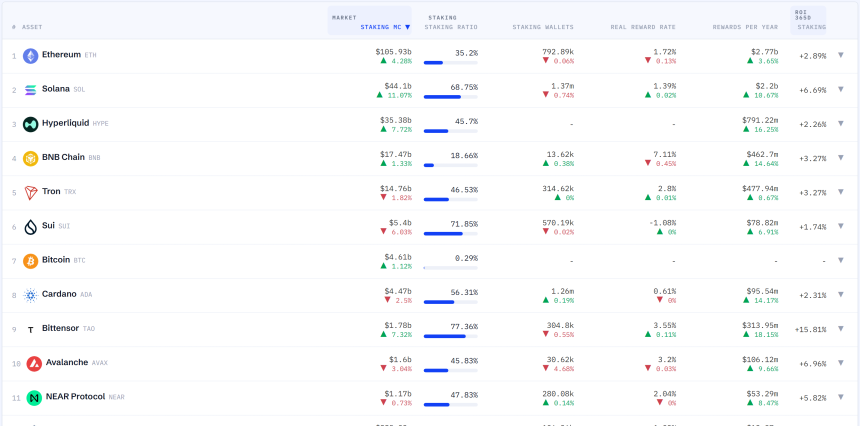
Task: Click Avalanche's +6.96% ROI value
Action: click(x=812, y=363)
